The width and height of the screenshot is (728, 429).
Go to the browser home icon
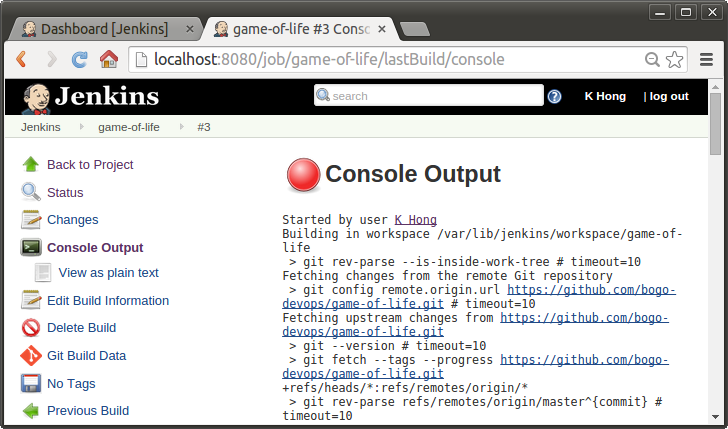109,59
